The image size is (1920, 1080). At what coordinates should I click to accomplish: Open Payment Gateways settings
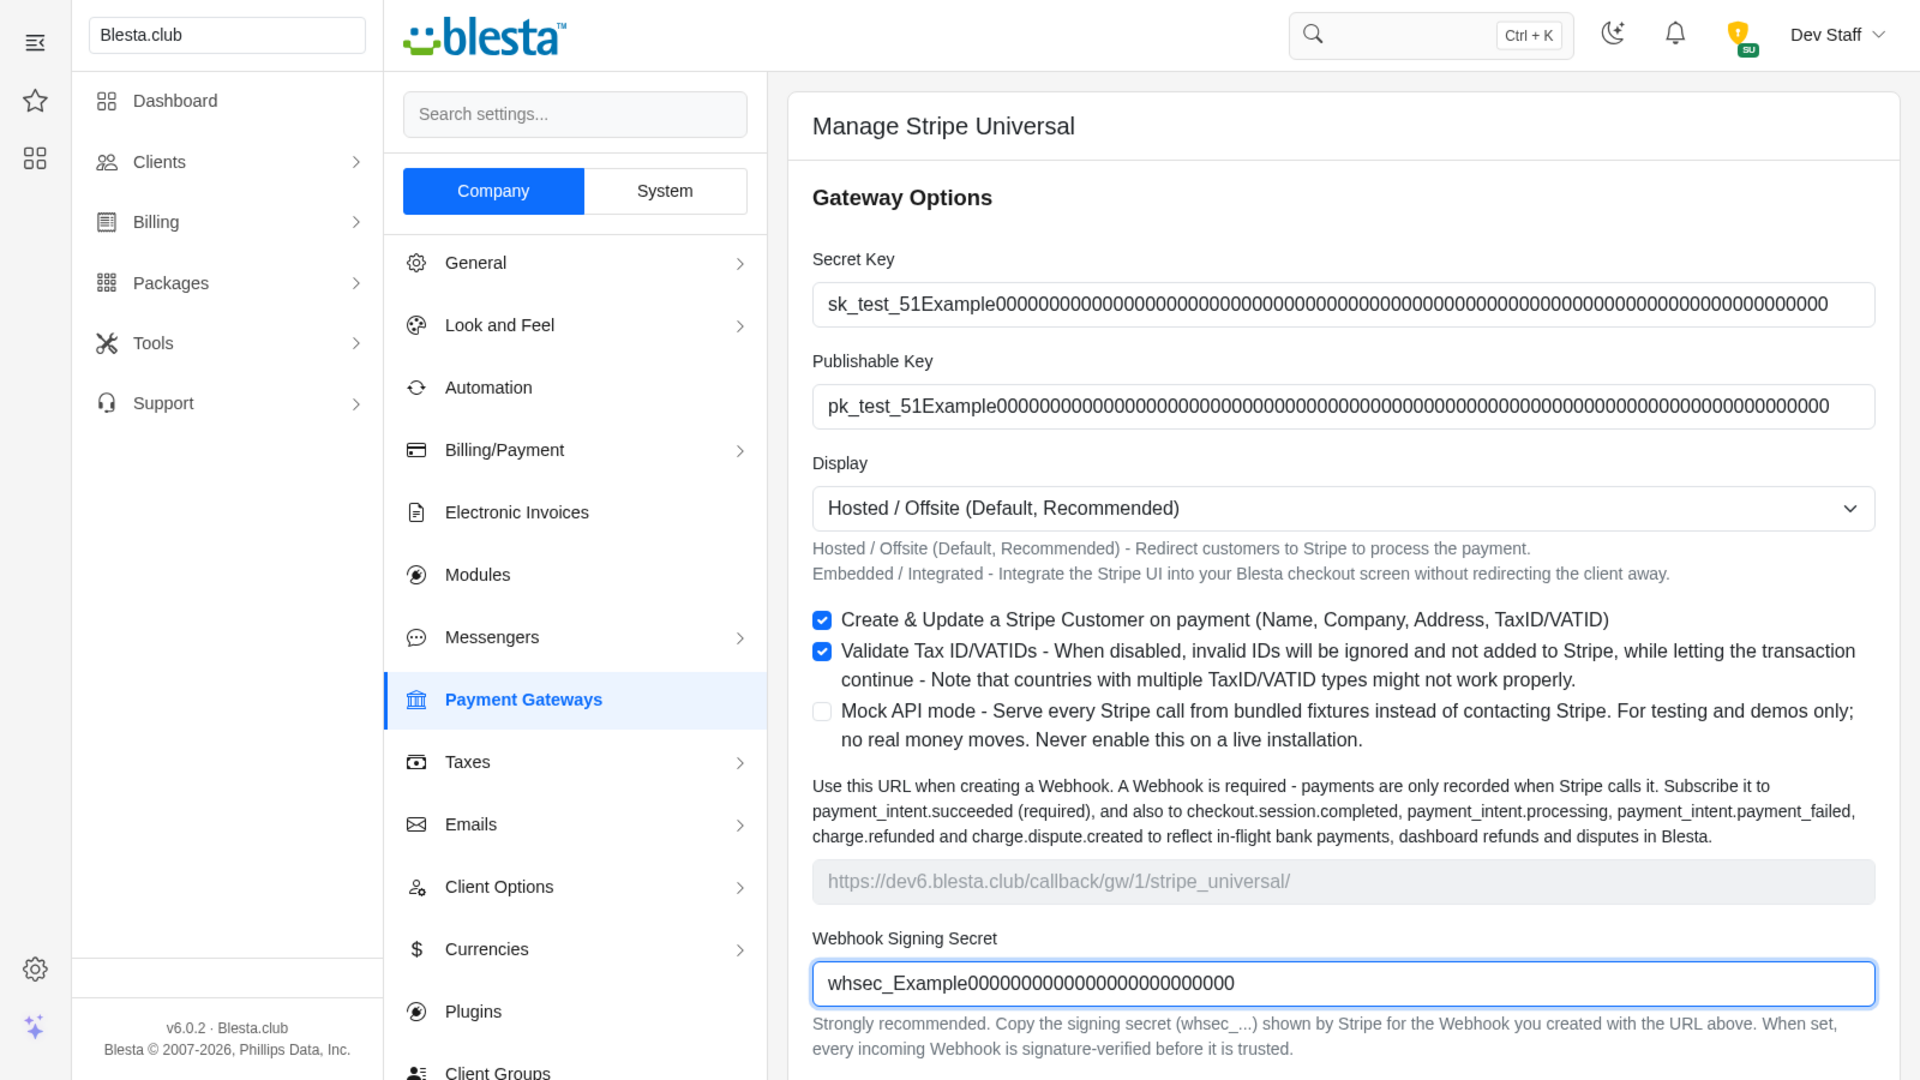point(576,700)
